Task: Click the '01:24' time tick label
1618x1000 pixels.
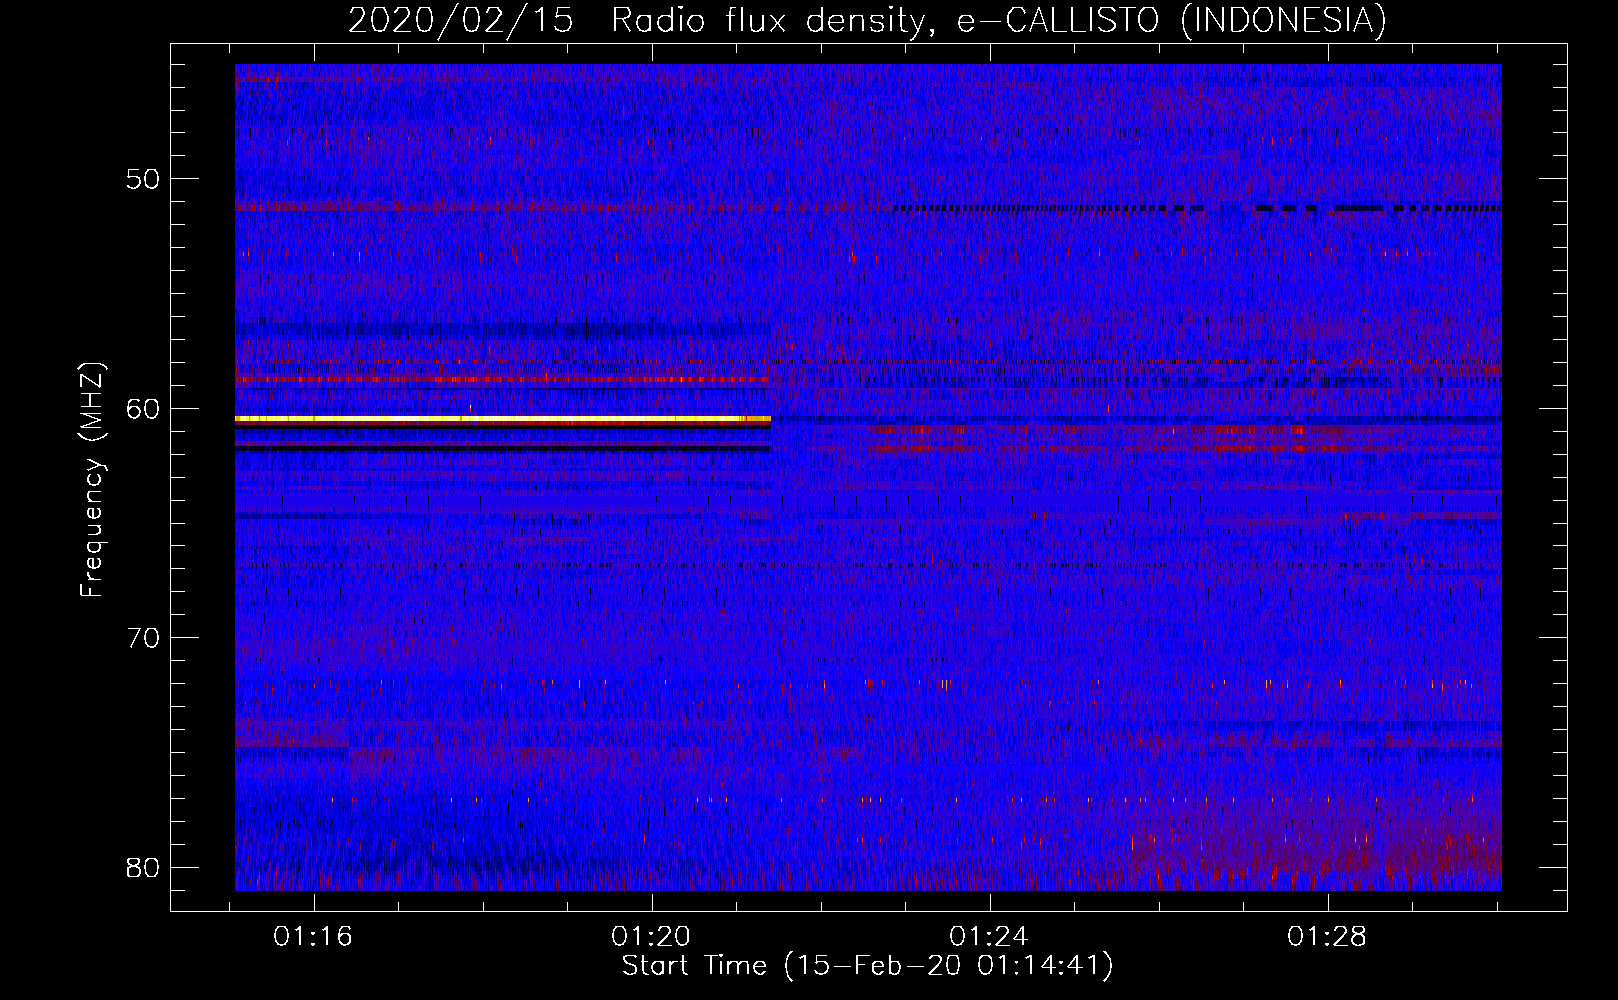Action: (x=989, y=937)
